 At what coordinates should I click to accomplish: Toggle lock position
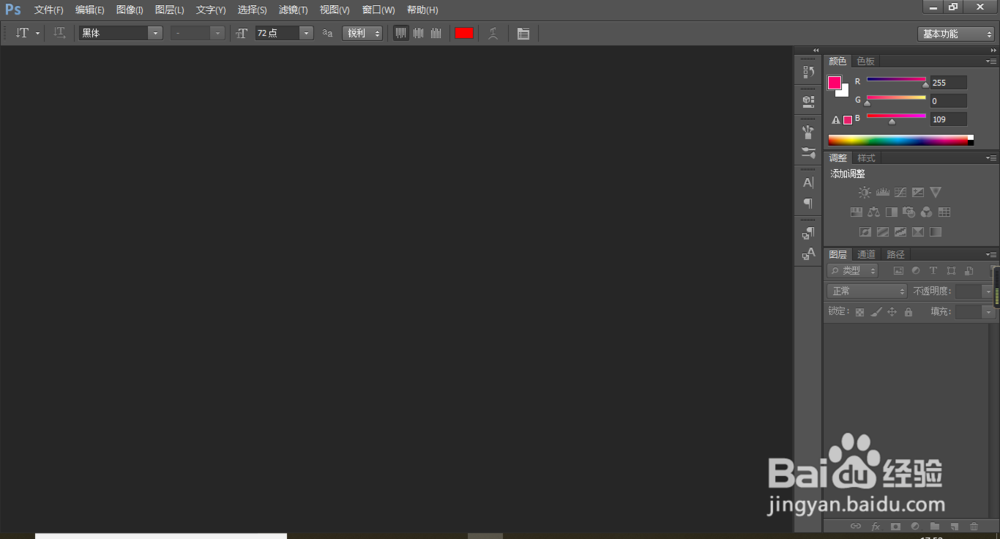coord(892,312)
